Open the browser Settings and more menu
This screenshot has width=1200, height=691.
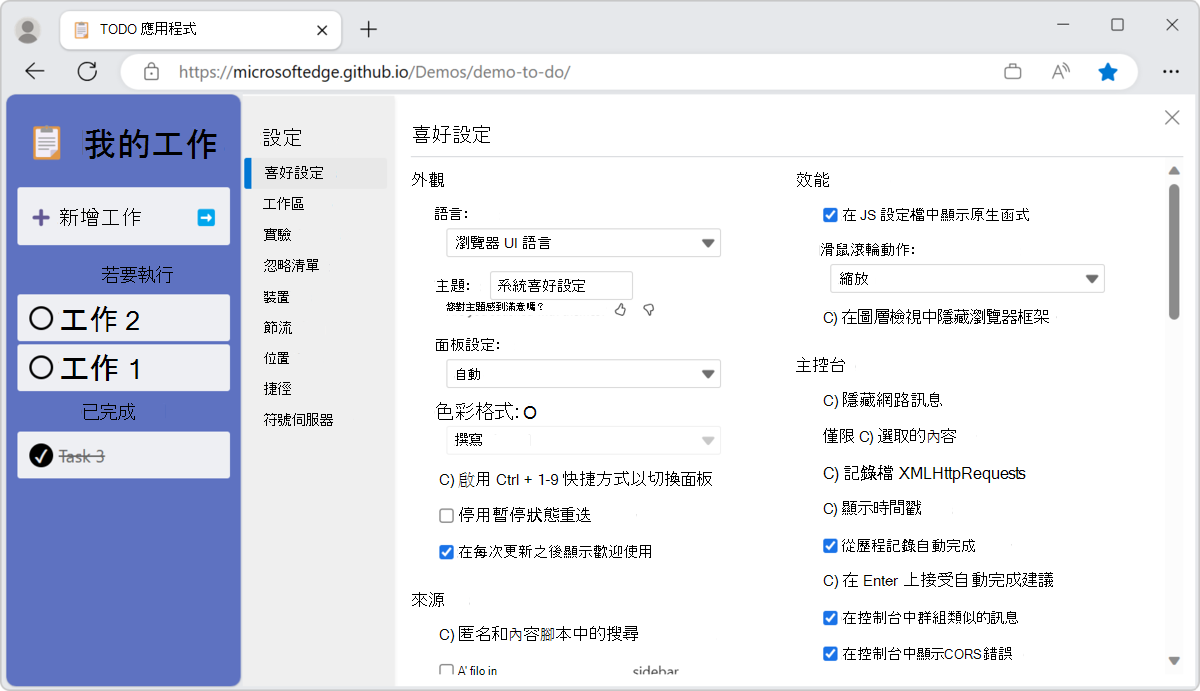coord(1170,72)
